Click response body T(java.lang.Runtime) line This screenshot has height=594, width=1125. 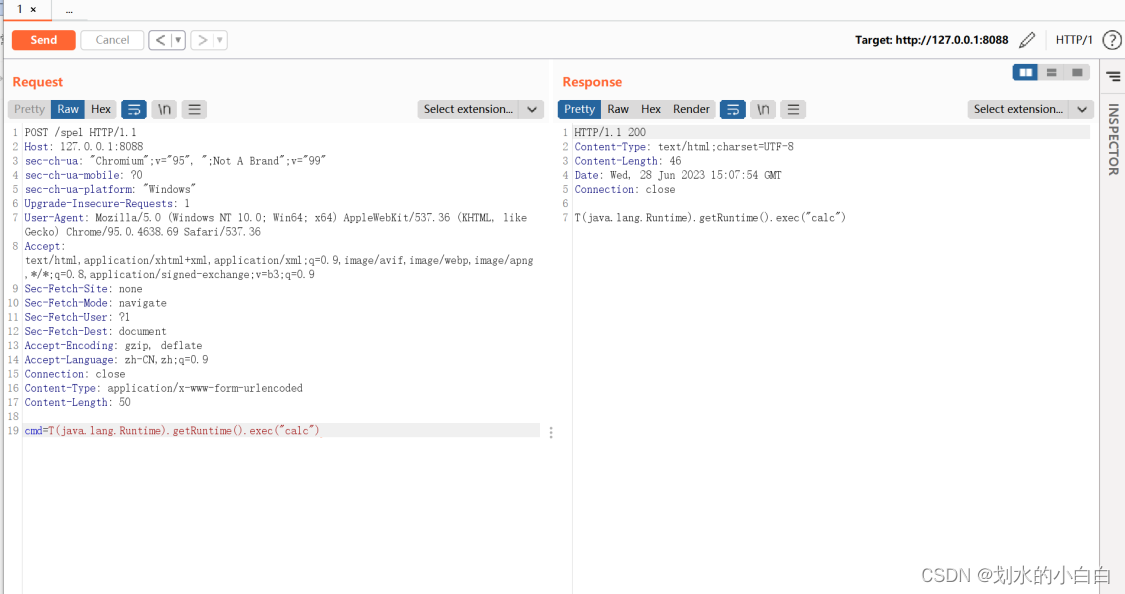[710, 217]
